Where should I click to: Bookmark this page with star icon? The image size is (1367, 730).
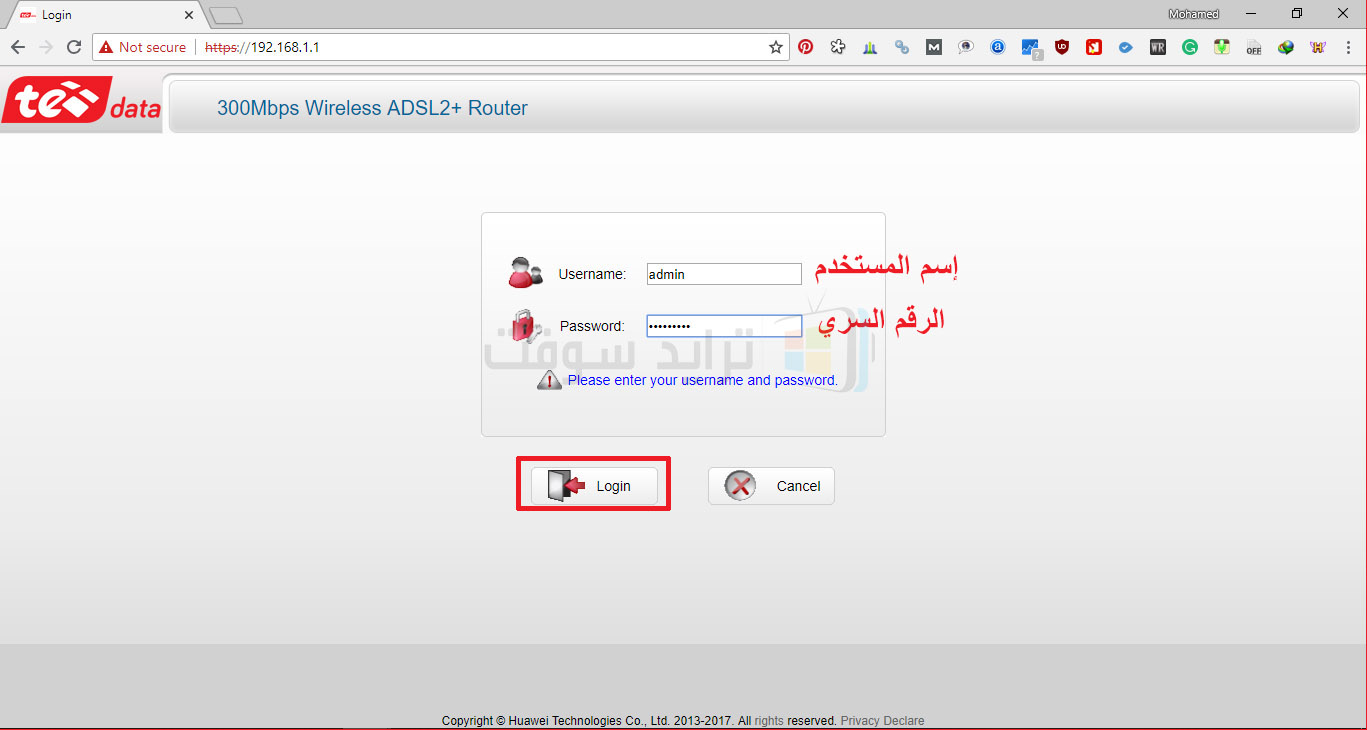[x=776, y=47]
